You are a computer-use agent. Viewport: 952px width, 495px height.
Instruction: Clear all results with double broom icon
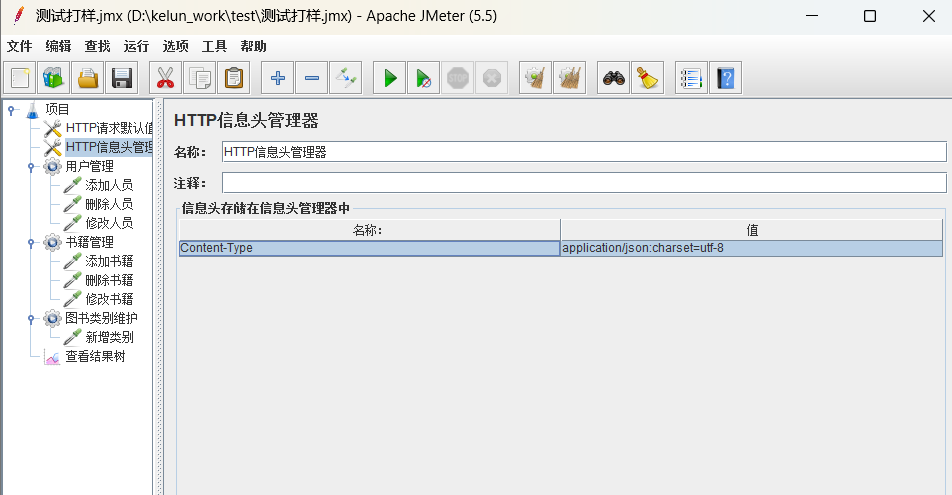[570, 78]
